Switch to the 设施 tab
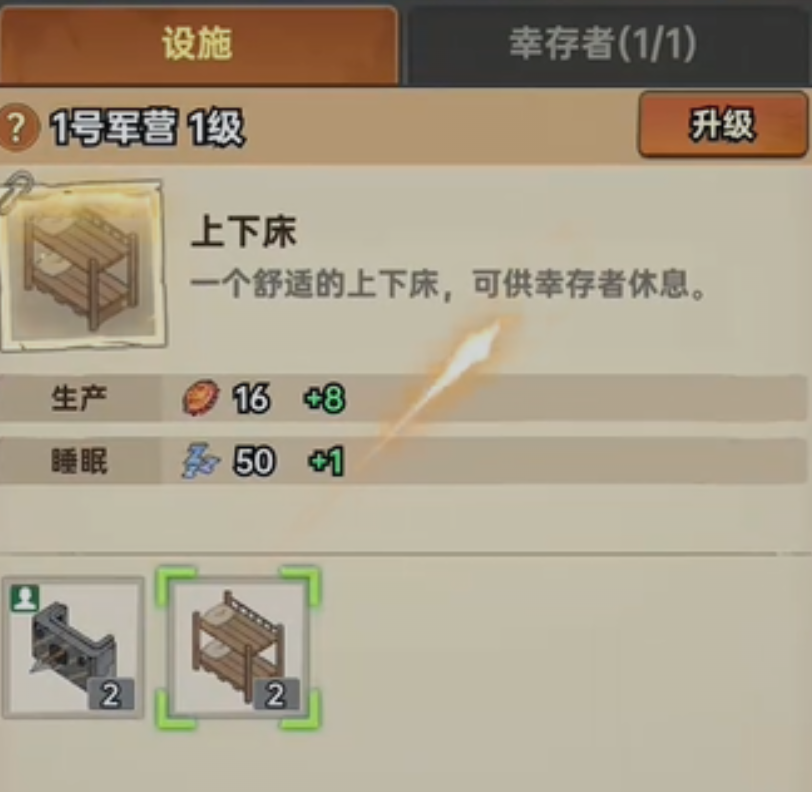This screenshot has height=792, width=812. click(x=198, y=45)
